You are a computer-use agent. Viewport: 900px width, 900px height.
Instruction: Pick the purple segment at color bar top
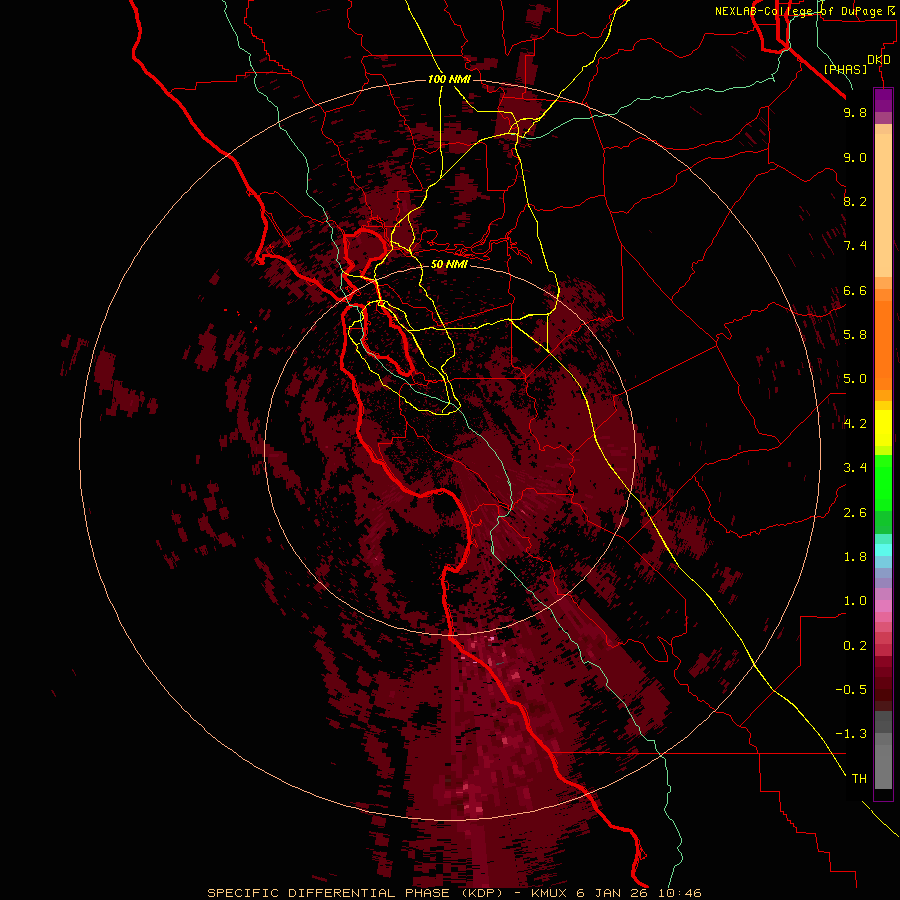[883, 100]
